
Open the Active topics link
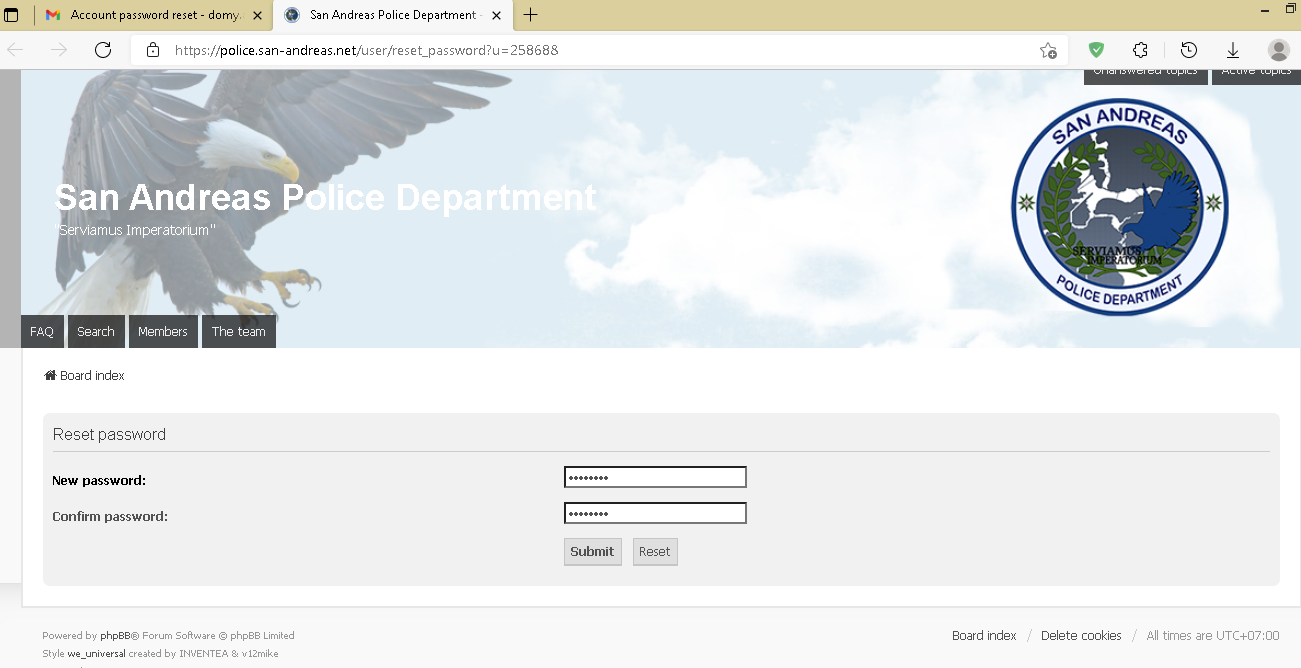pos(1256,74)
